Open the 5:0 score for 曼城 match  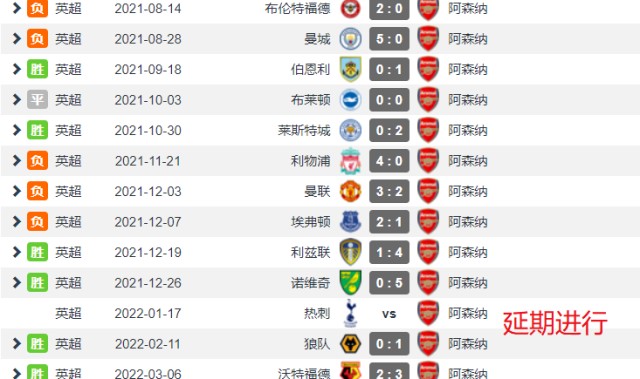pos(389,39)
